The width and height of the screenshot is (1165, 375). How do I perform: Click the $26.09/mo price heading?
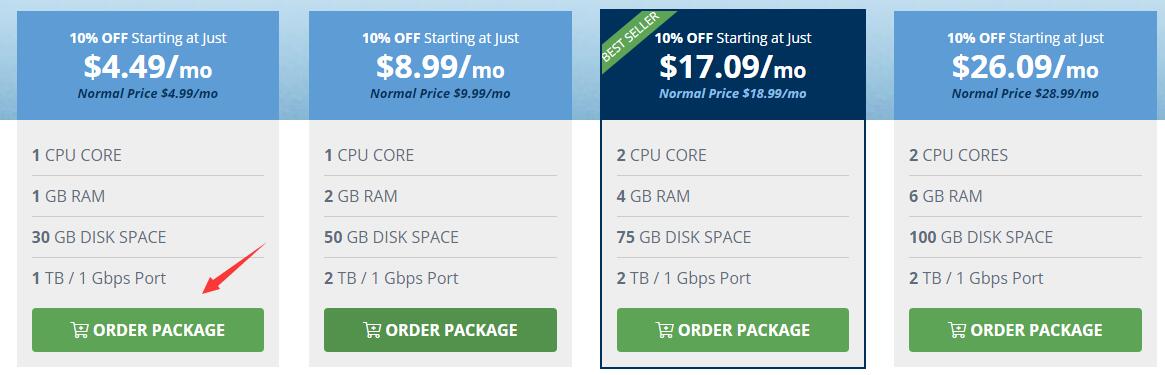[x=1025, y=68]
